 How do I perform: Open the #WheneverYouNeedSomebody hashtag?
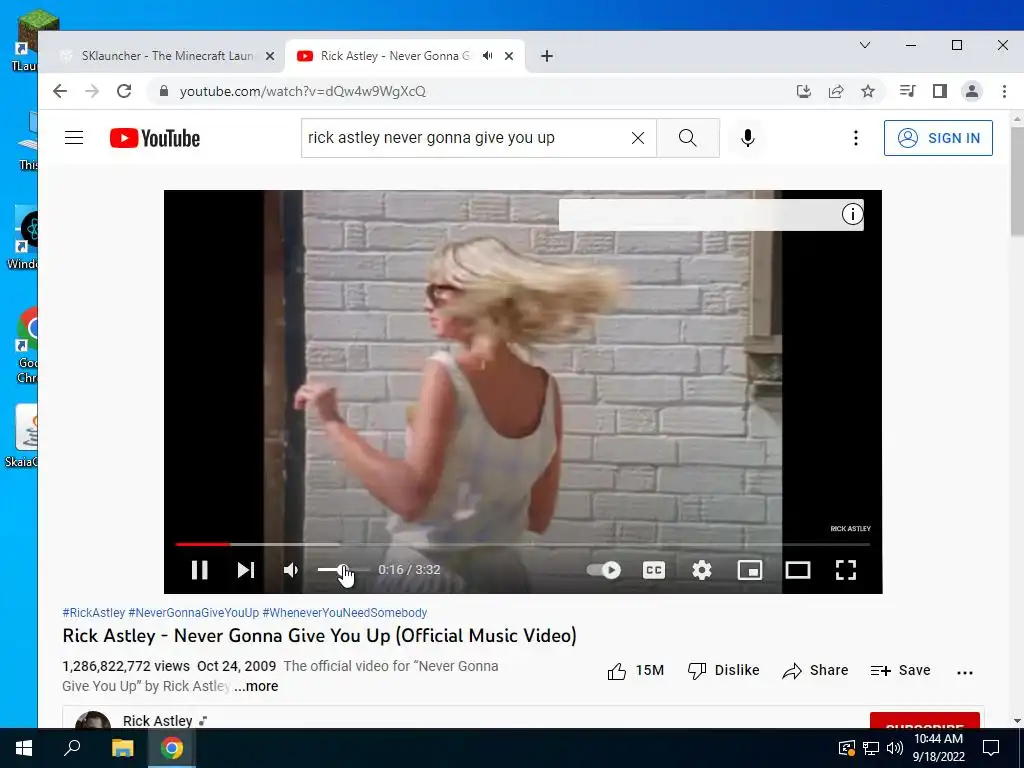coord(345,613)
